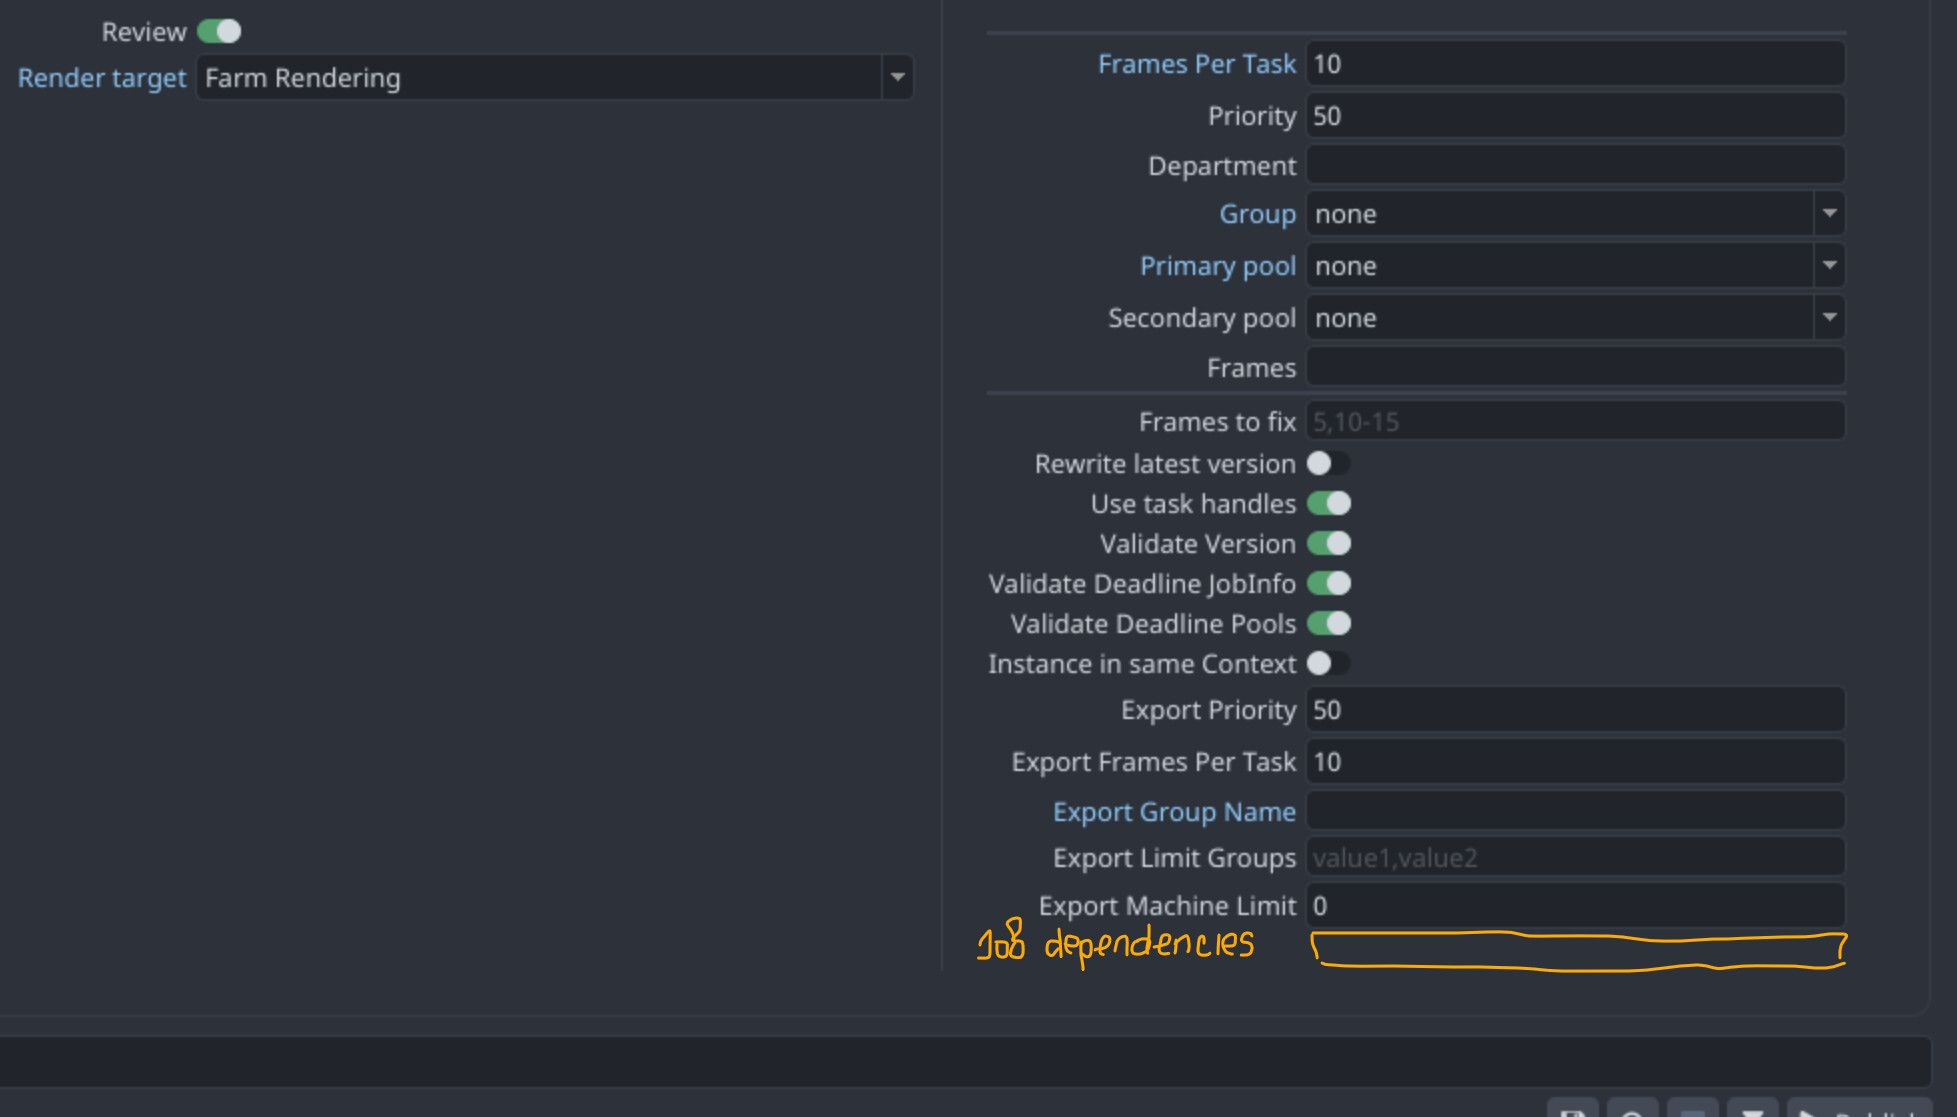Toggle Validate Deadline Pools off
This screenshot has width=1957, height=1117.
click(1328, 624)
